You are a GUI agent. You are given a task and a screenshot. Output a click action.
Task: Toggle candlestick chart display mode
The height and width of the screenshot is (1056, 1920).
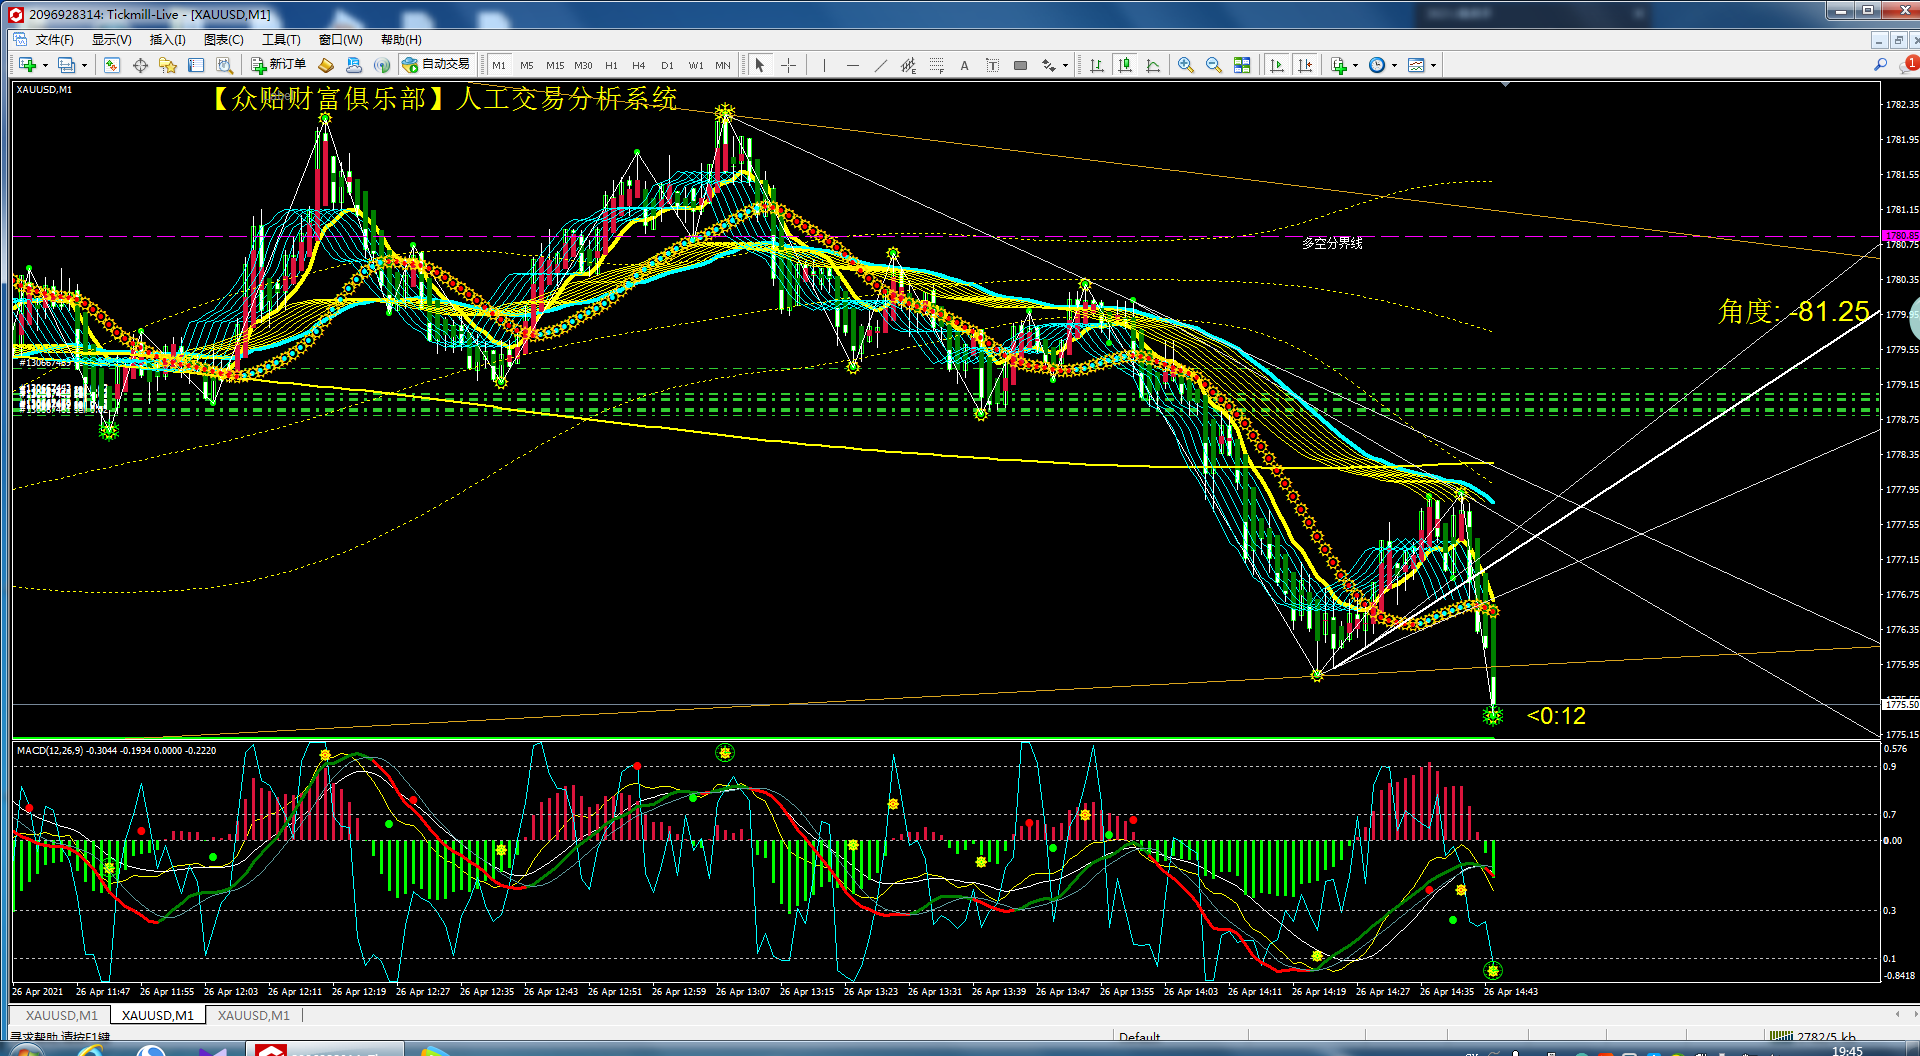(x=1125, y=65)
